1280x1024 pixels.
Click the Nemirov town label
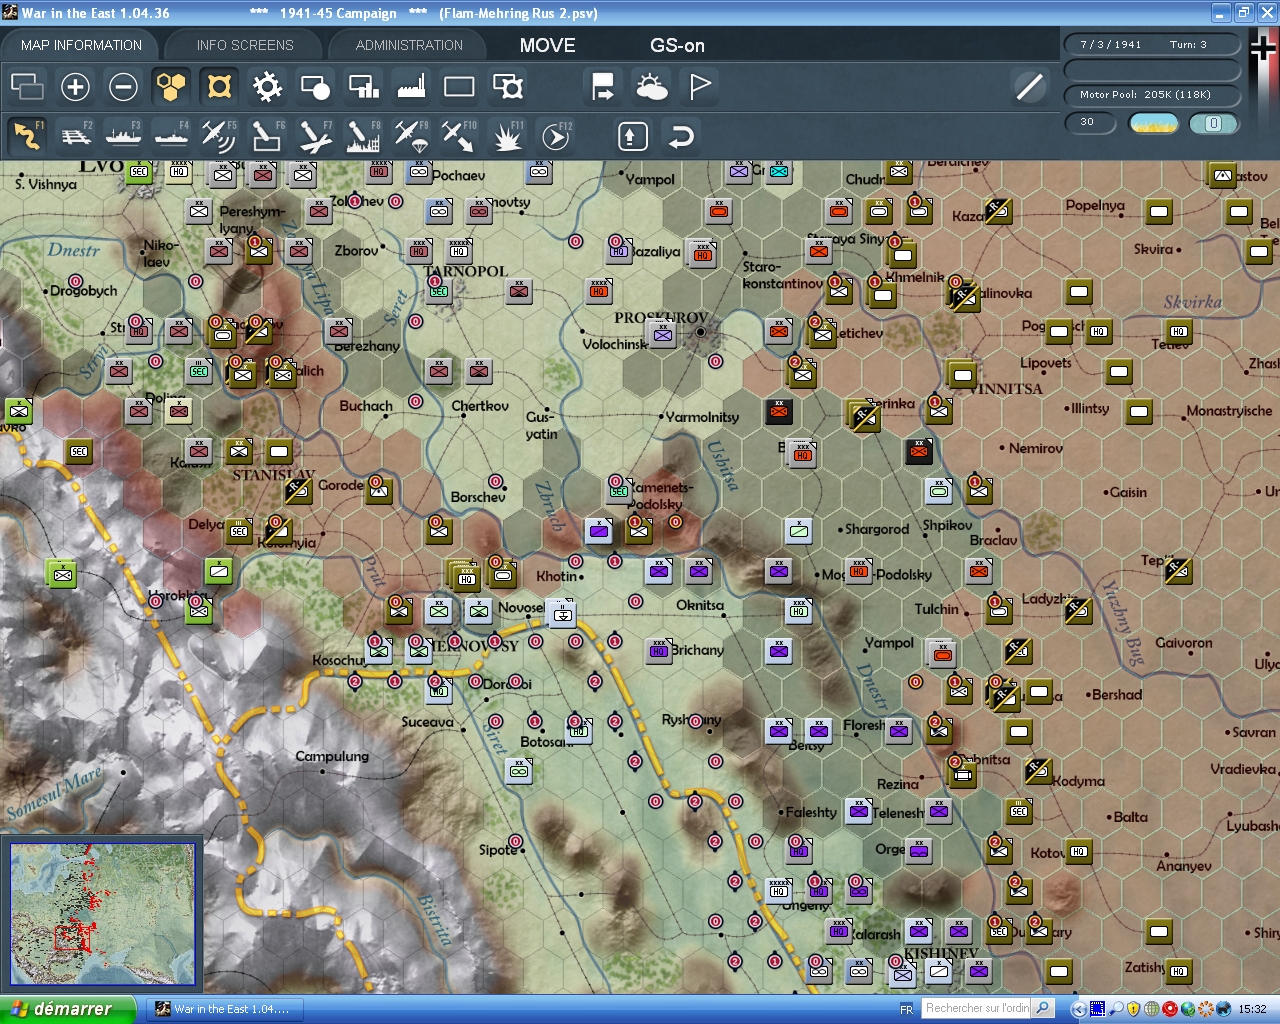coord(1035,448)
